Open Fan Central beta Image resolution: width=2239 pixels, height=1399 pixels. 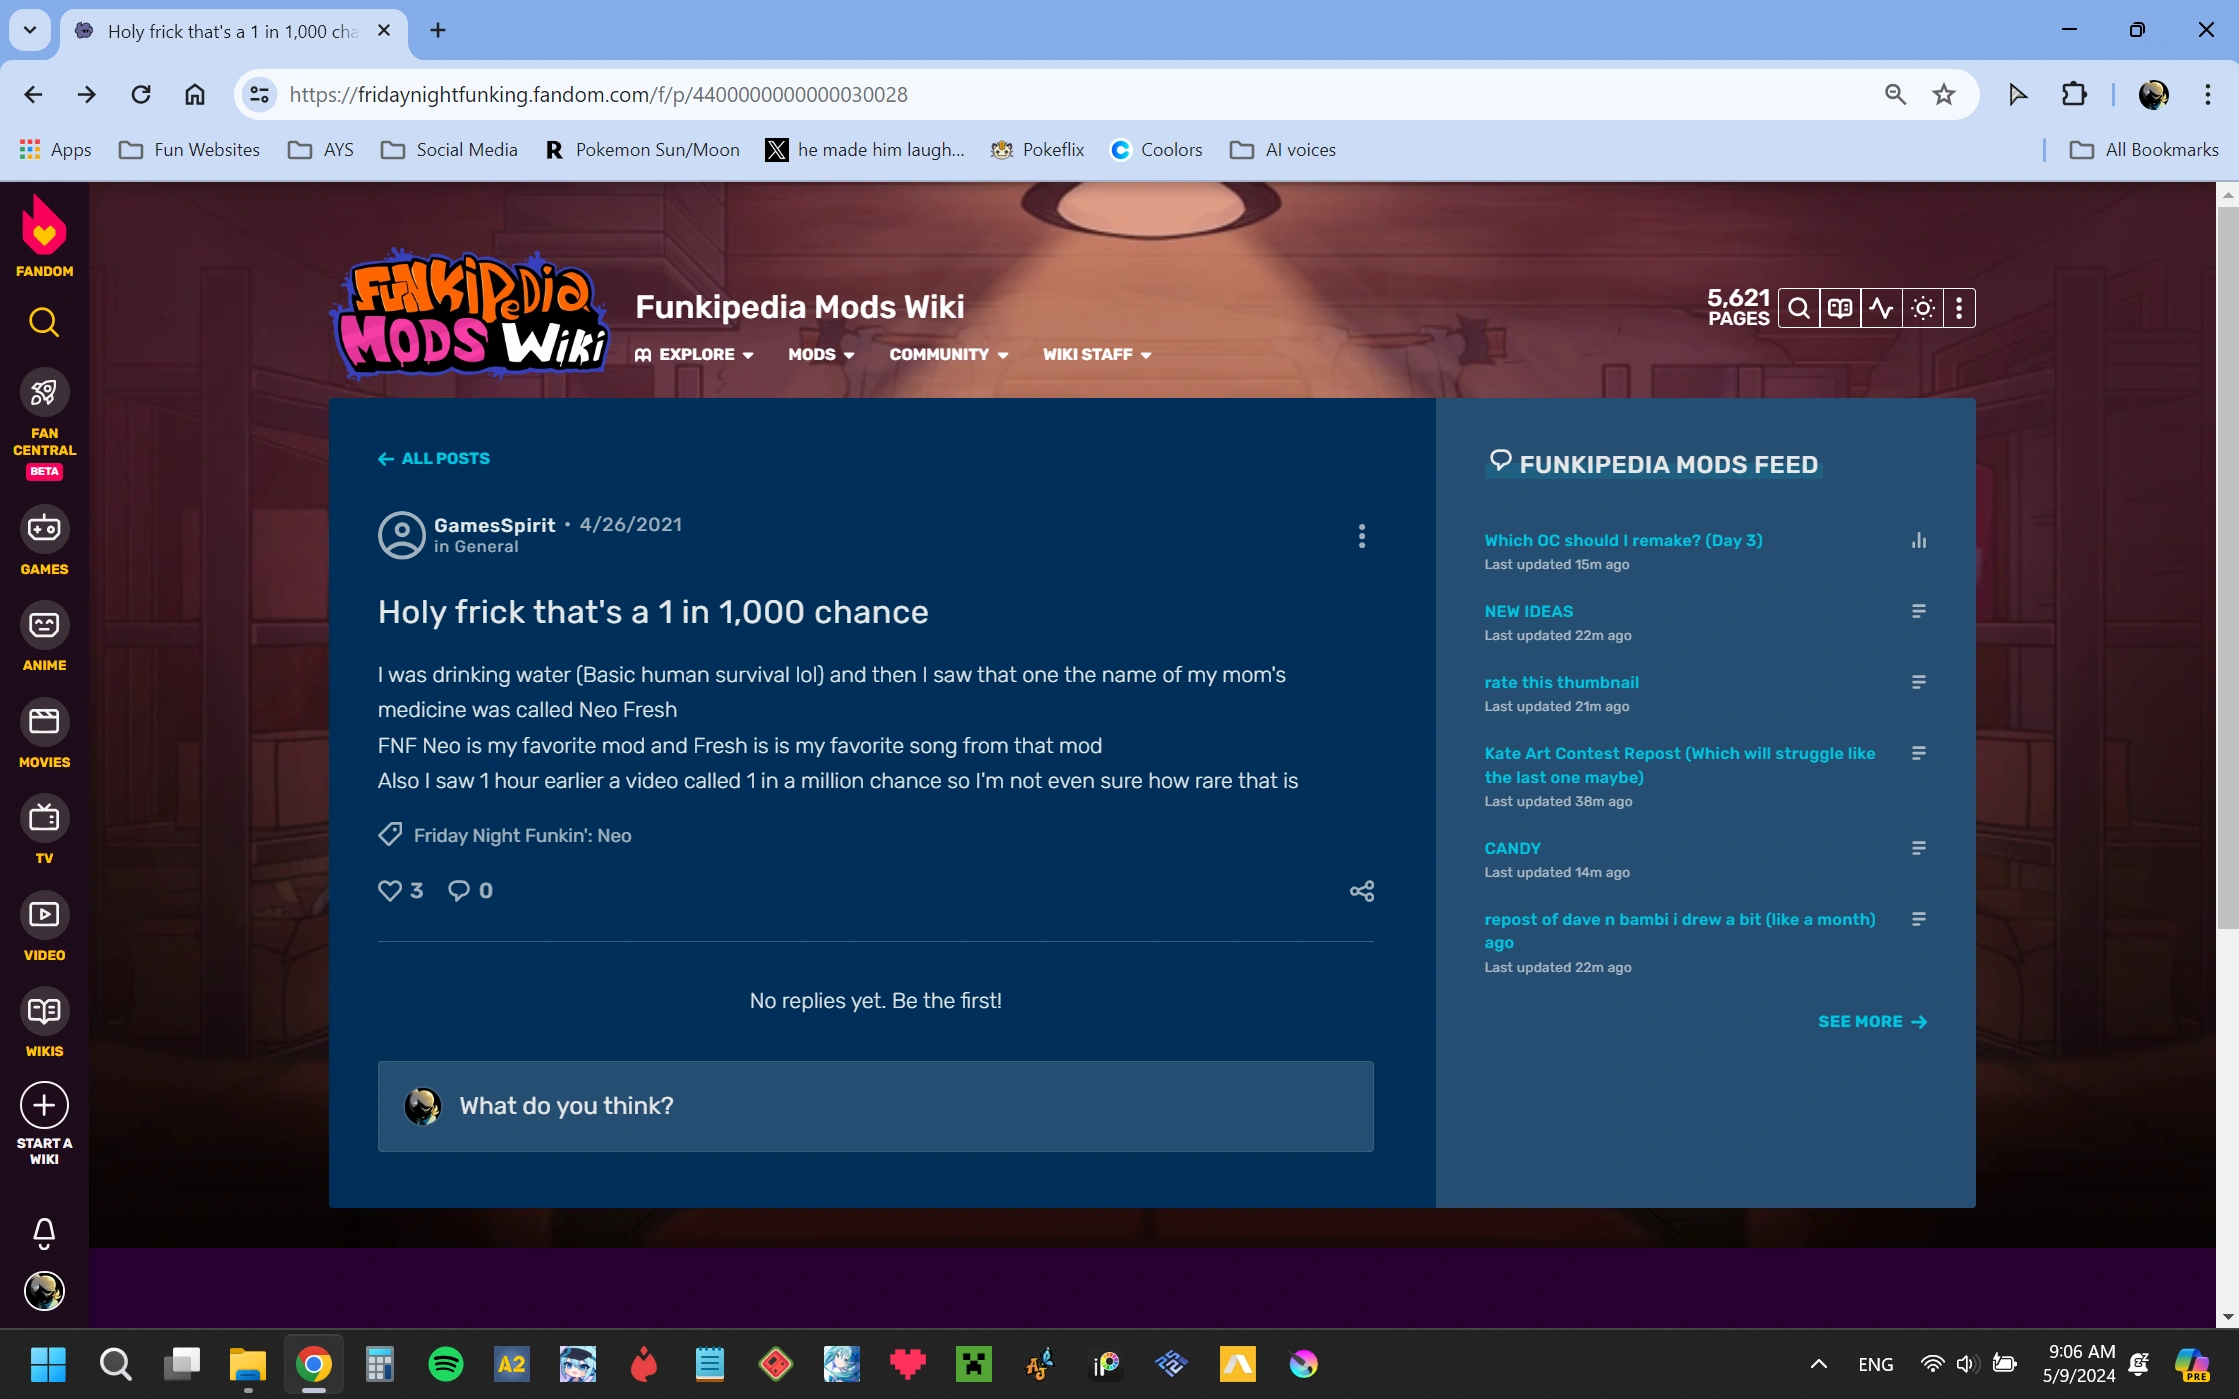[x=44, y=424]
